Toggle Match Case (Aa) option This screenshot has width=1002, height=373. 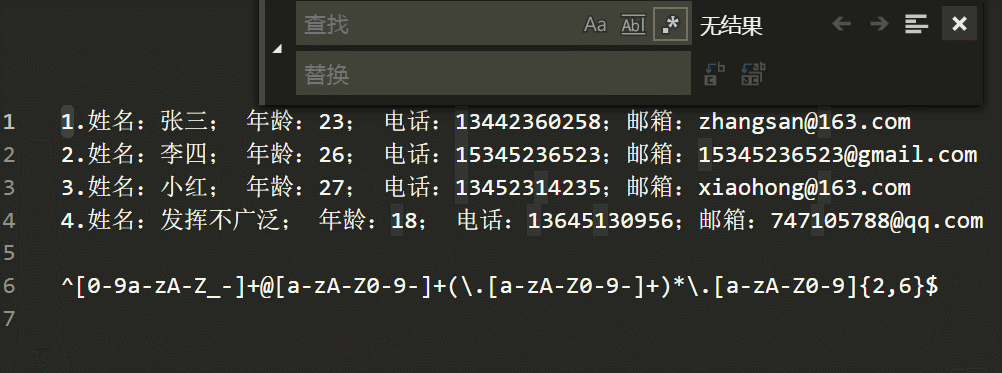[595, 25]
